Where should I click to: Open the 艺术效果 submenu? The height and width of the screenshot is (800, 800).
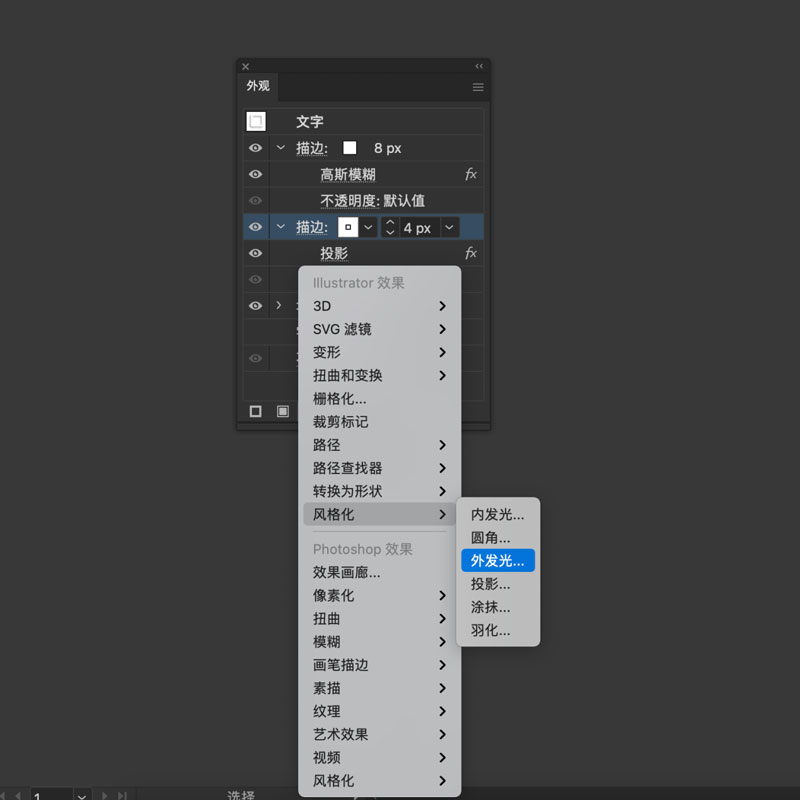380,735
